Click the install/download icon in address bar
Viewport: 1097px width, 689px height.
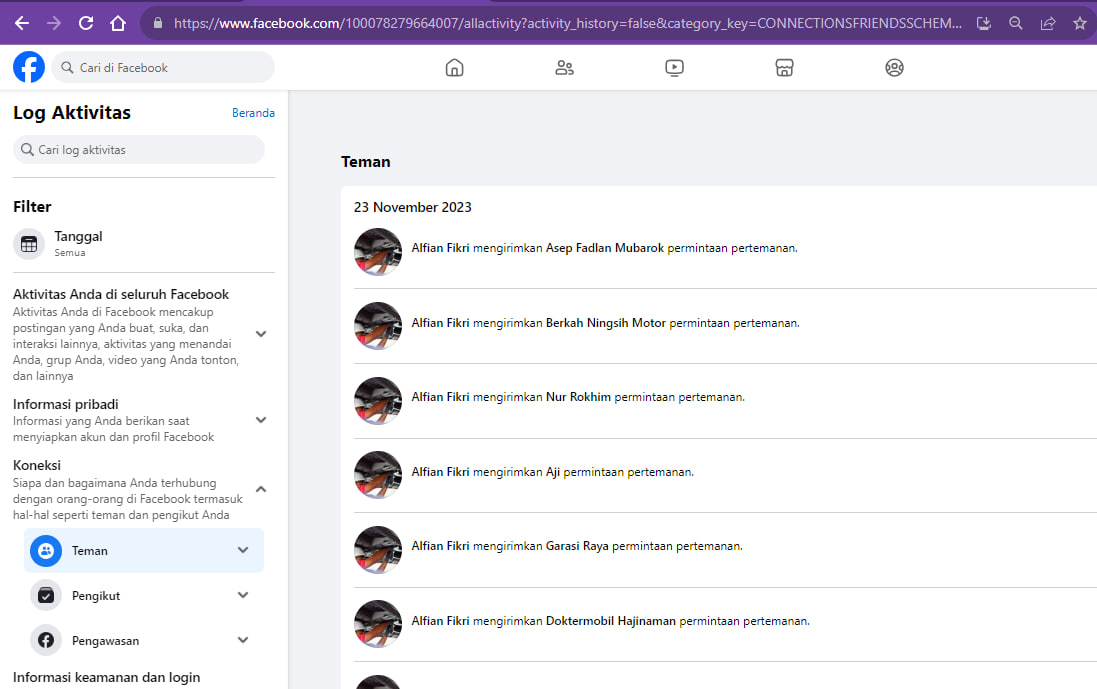[x=984, y=23]
